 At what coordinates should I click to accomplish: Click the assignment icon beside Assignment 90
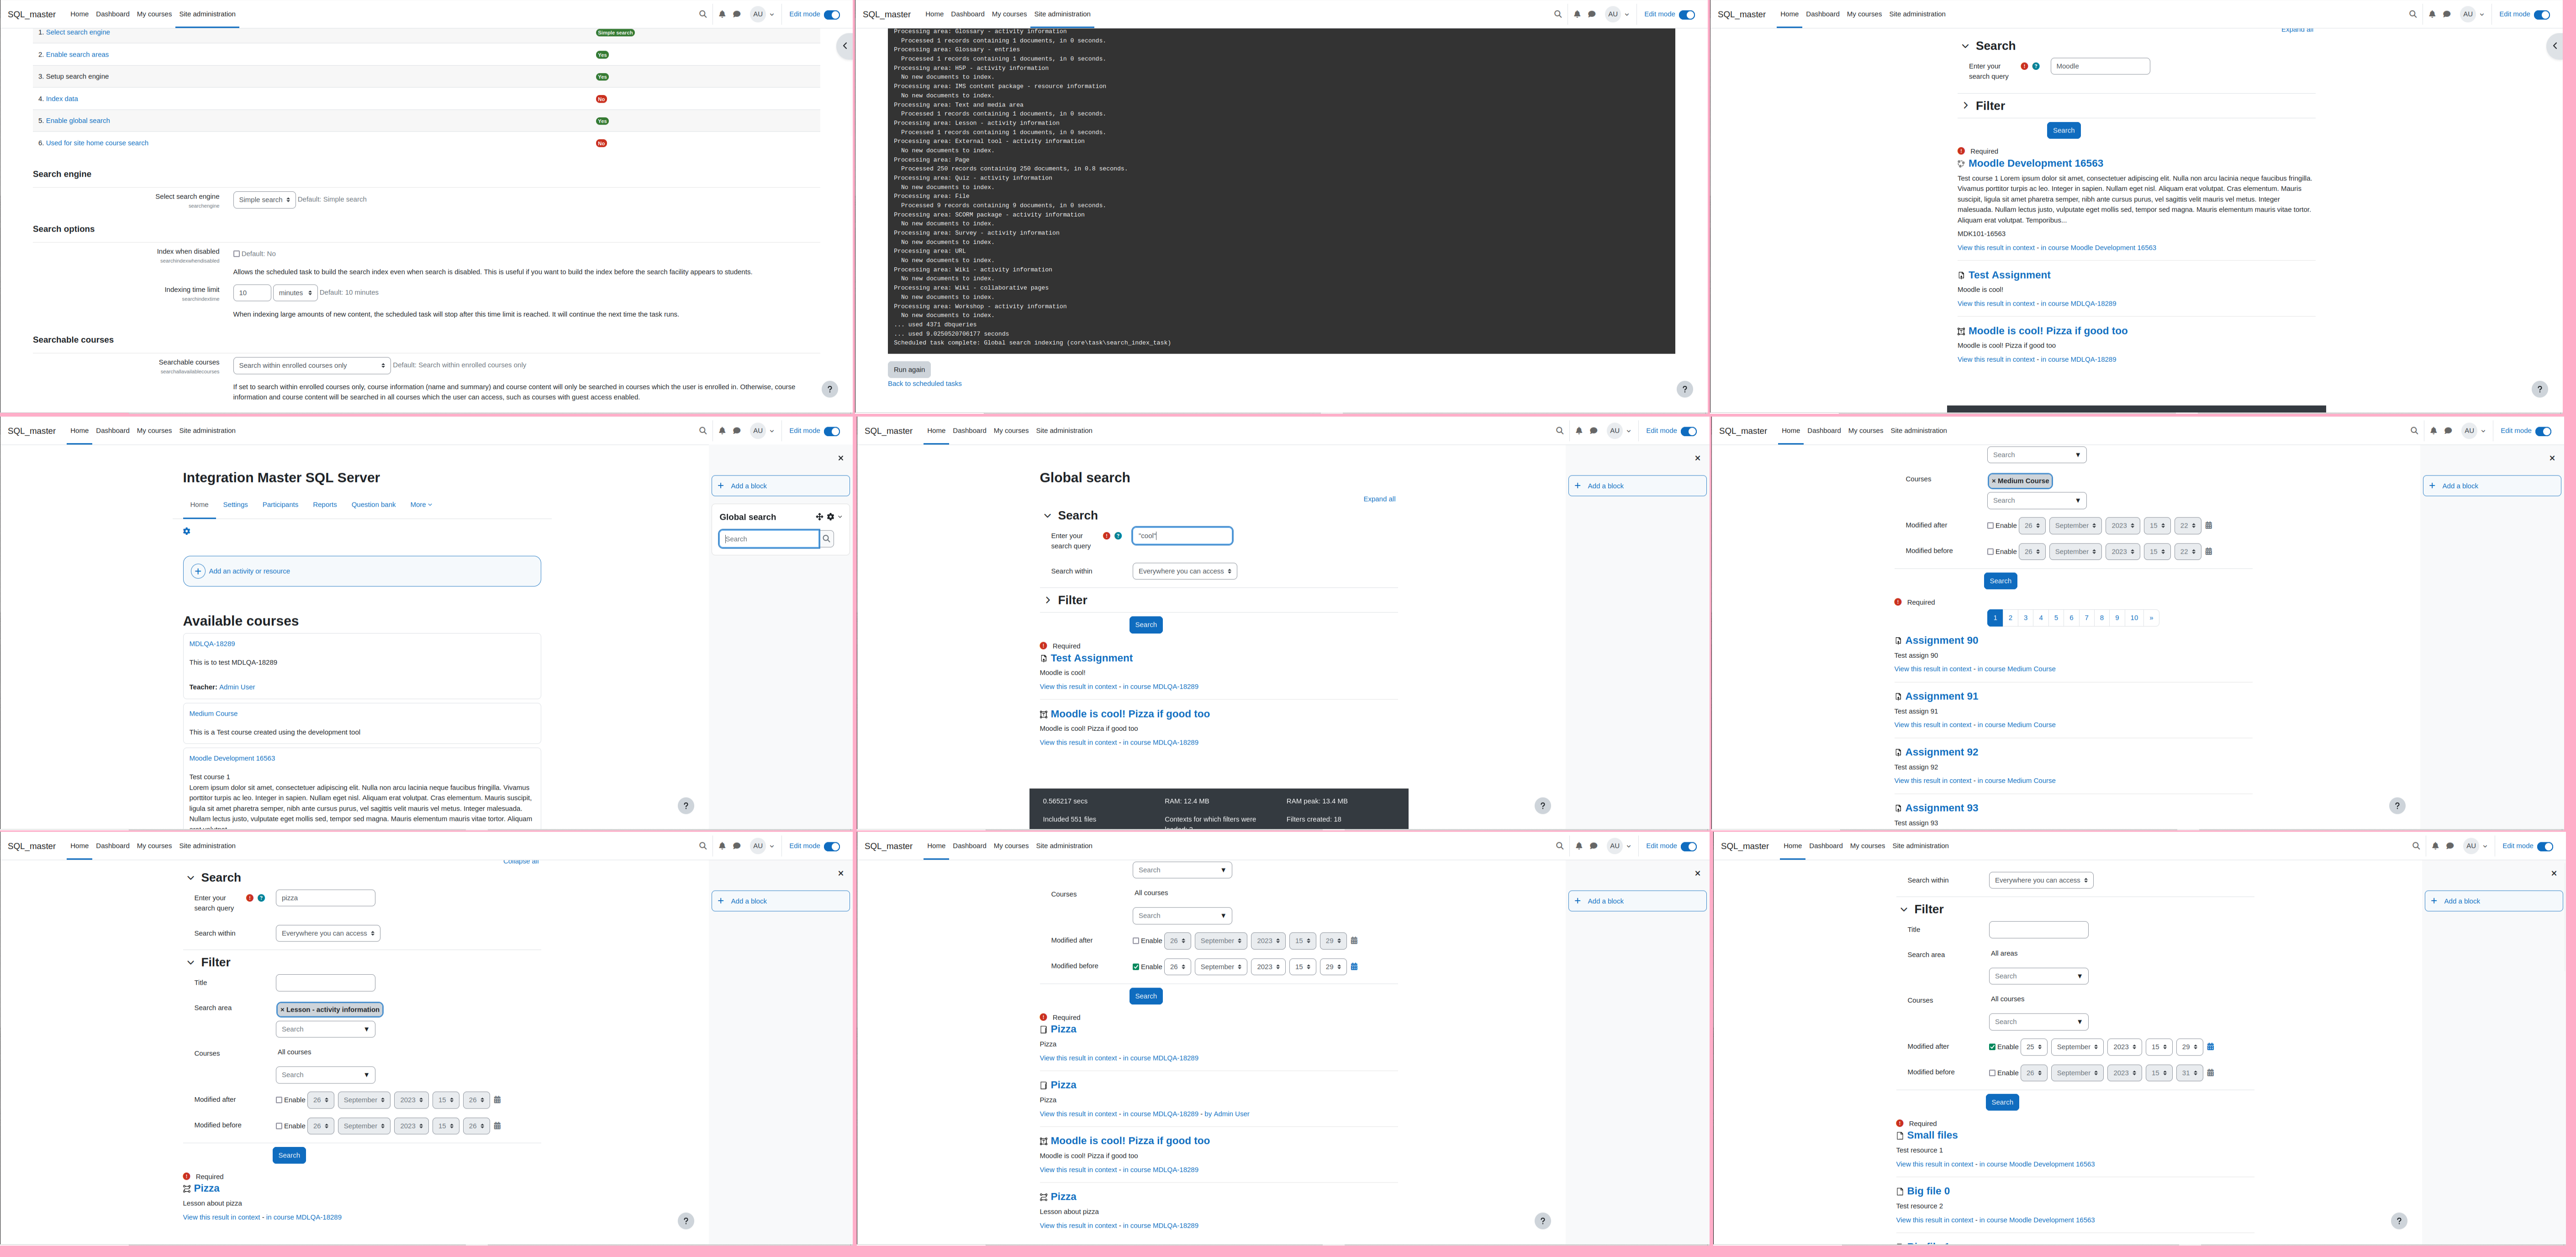click(1898, 641)
